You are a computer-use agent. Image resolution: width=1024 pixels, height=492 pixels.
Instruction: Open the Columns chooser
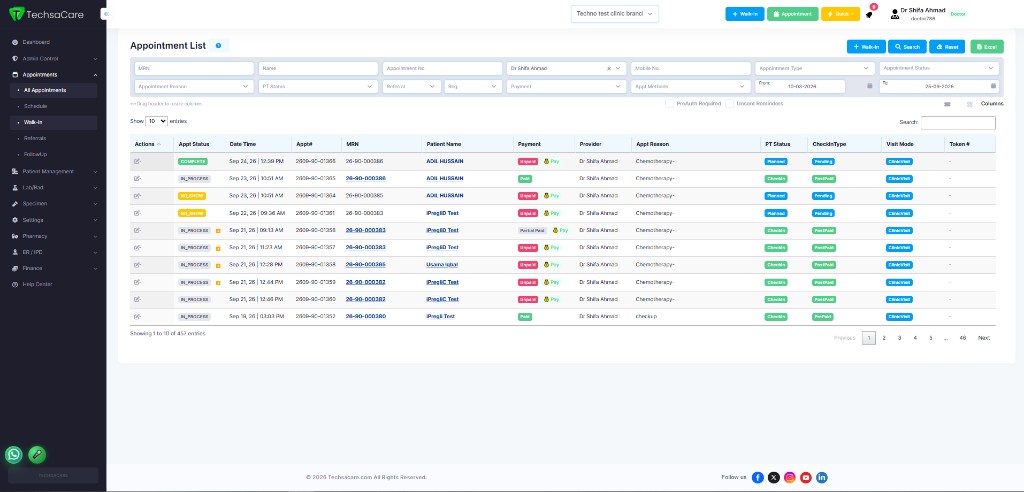point(992,104)
